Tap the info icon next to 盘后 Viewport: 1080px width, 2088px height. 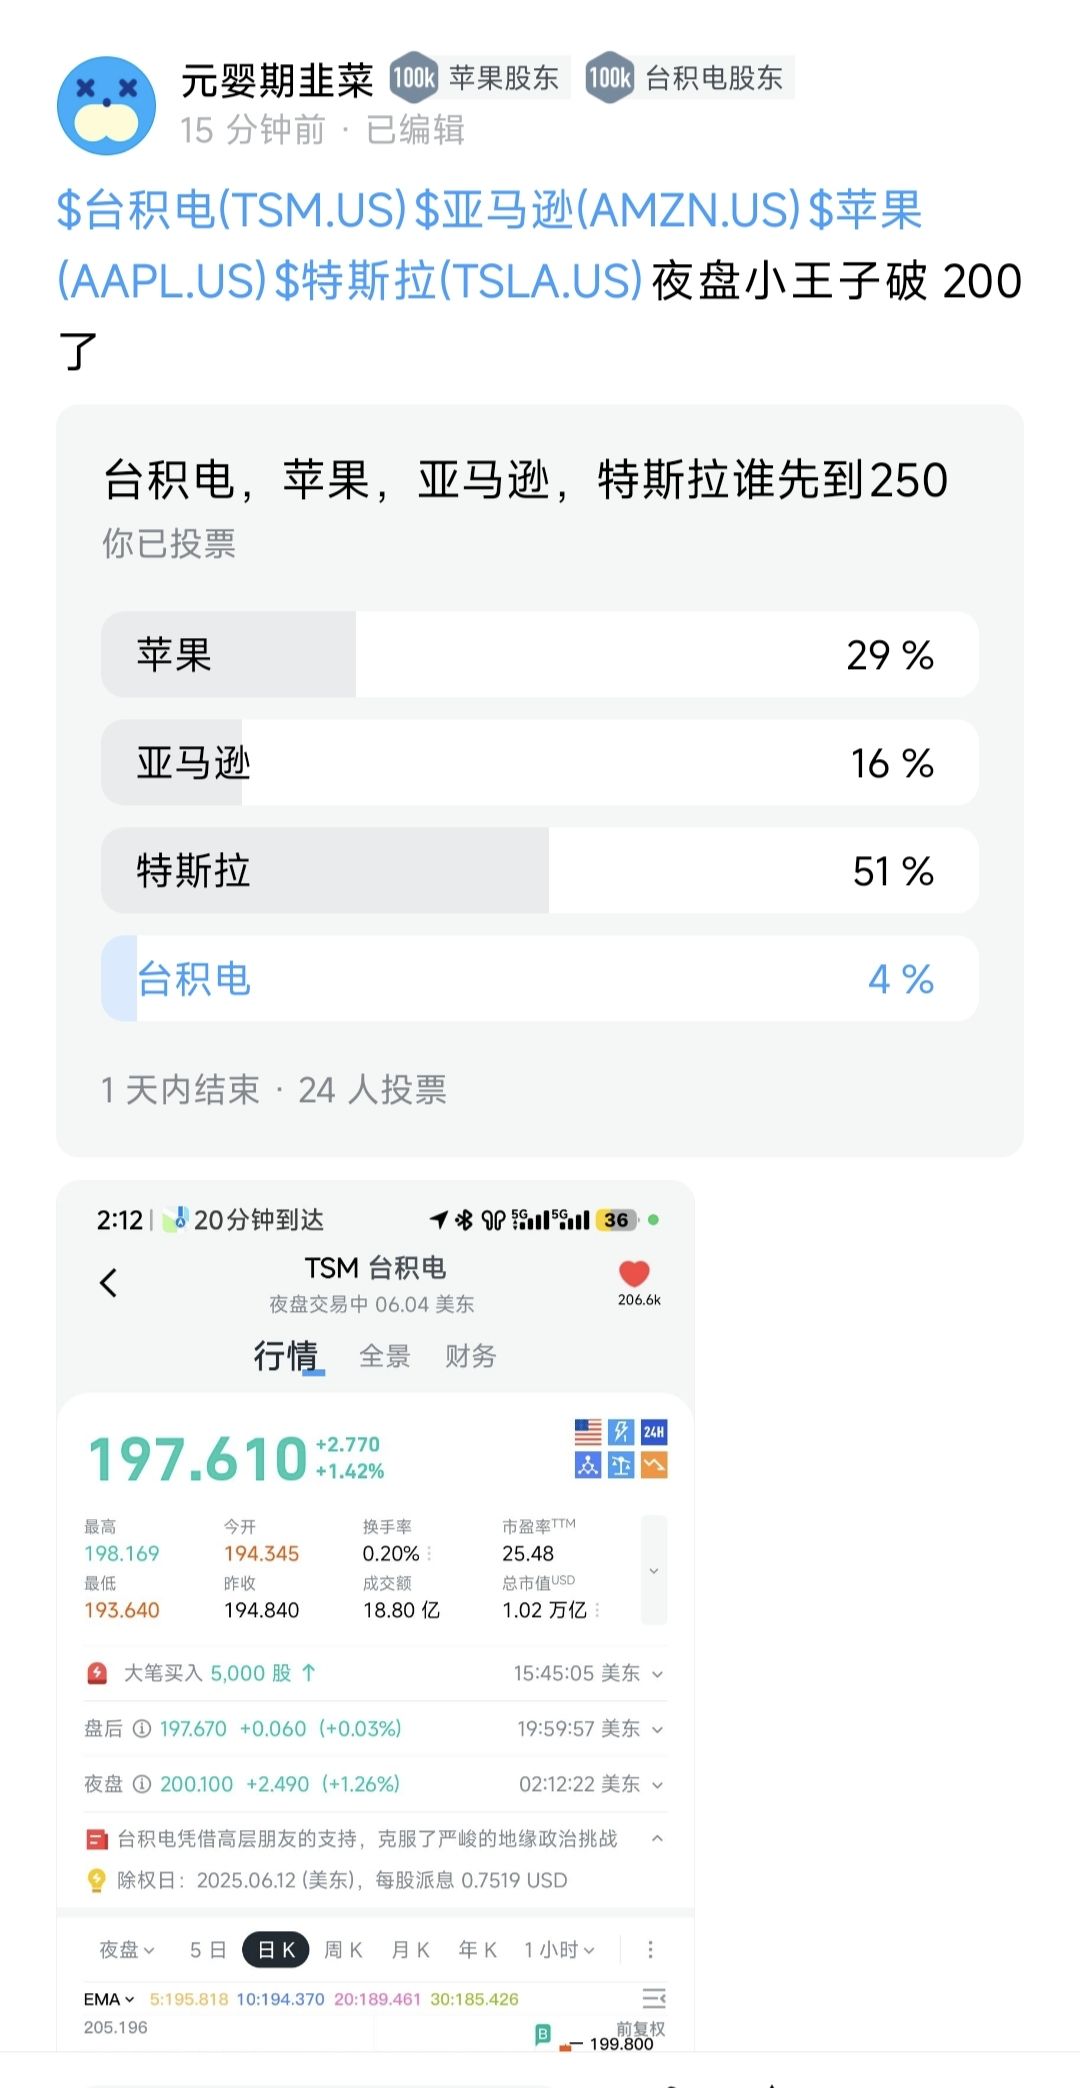point(142,1729)
